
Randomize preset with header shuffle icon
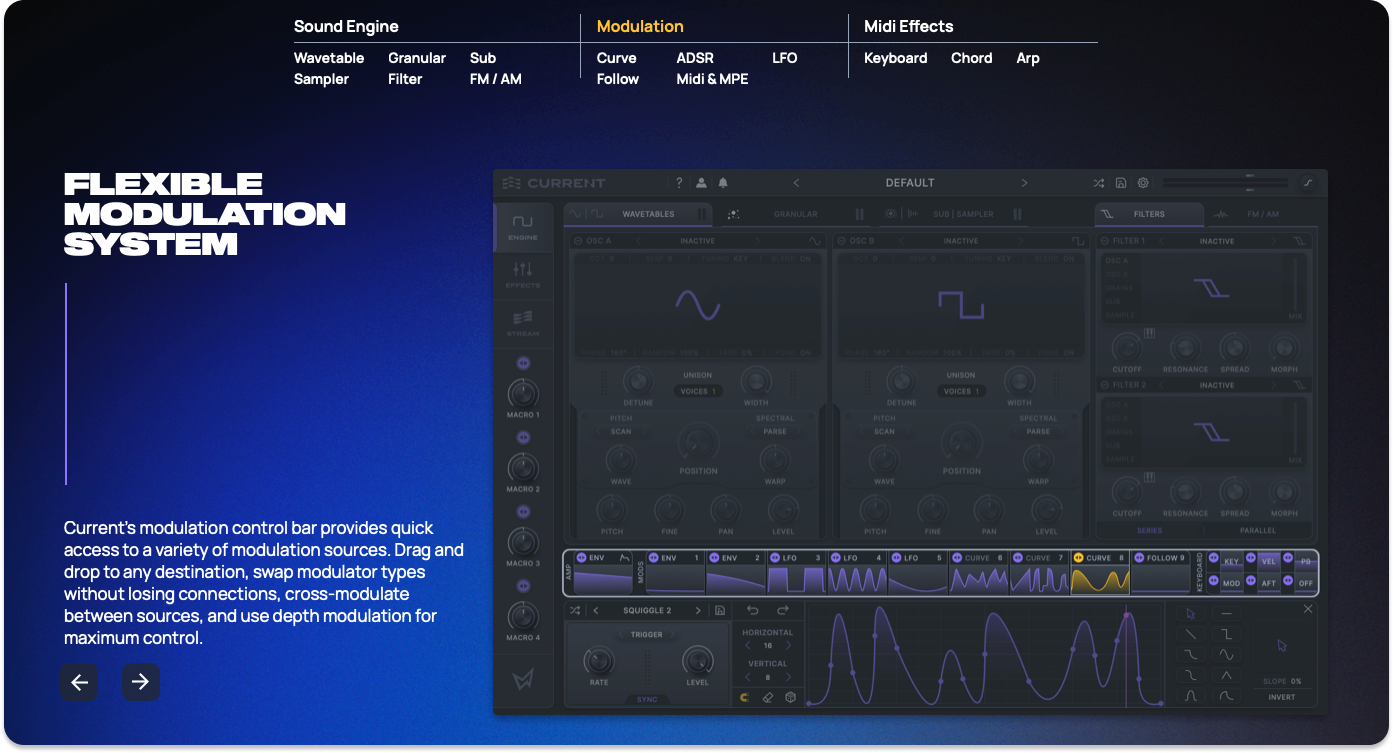pos(1098,183)
